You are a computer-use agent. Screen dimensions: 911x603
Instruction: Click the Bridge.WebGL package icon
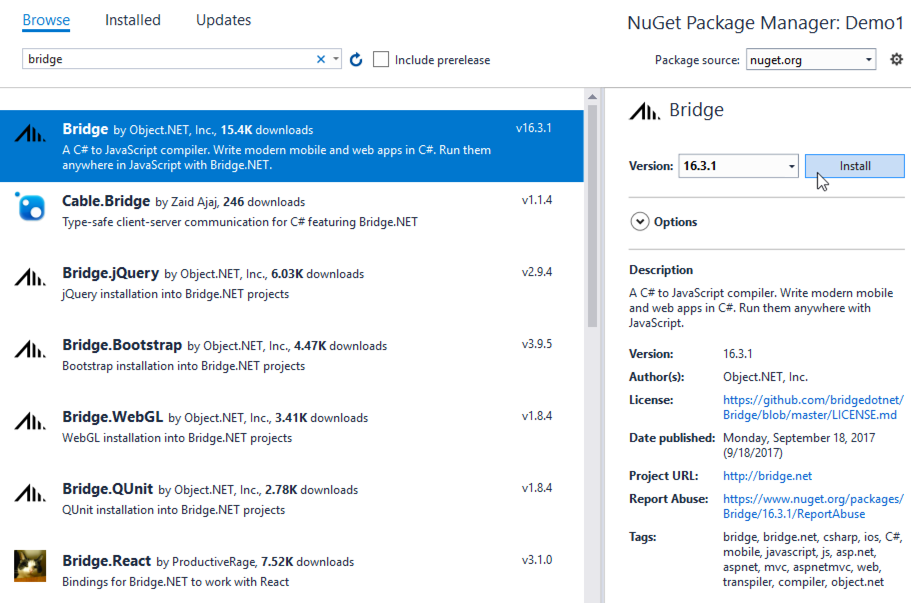click(x=30, y=422)
